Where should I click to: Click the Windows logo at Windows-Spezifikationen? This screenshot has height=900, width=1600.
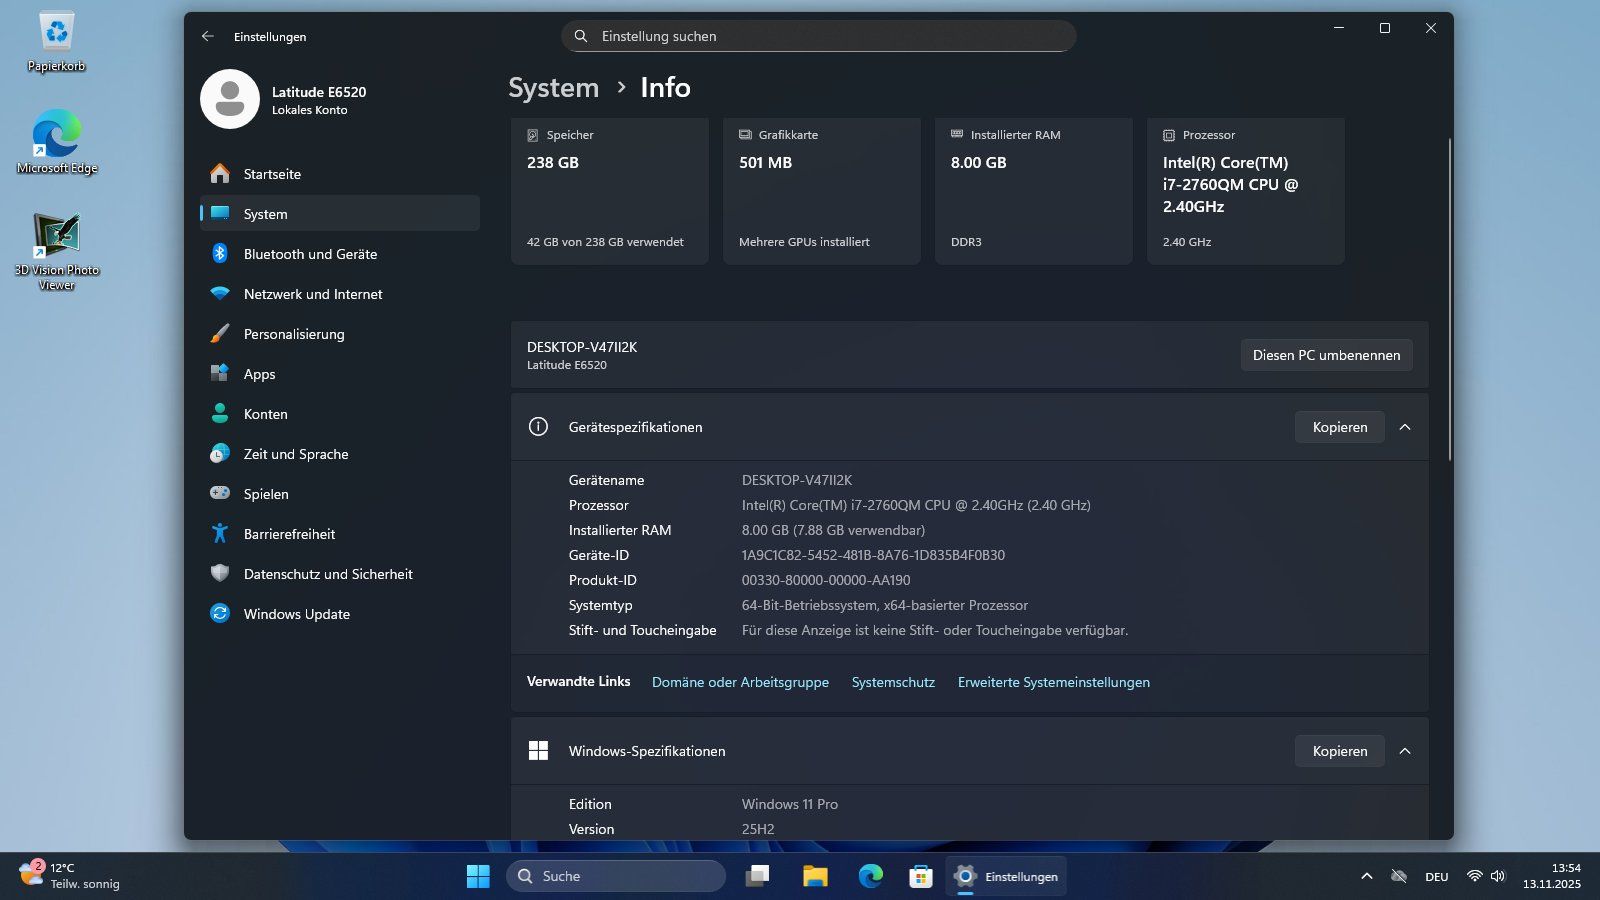[538, 751]
